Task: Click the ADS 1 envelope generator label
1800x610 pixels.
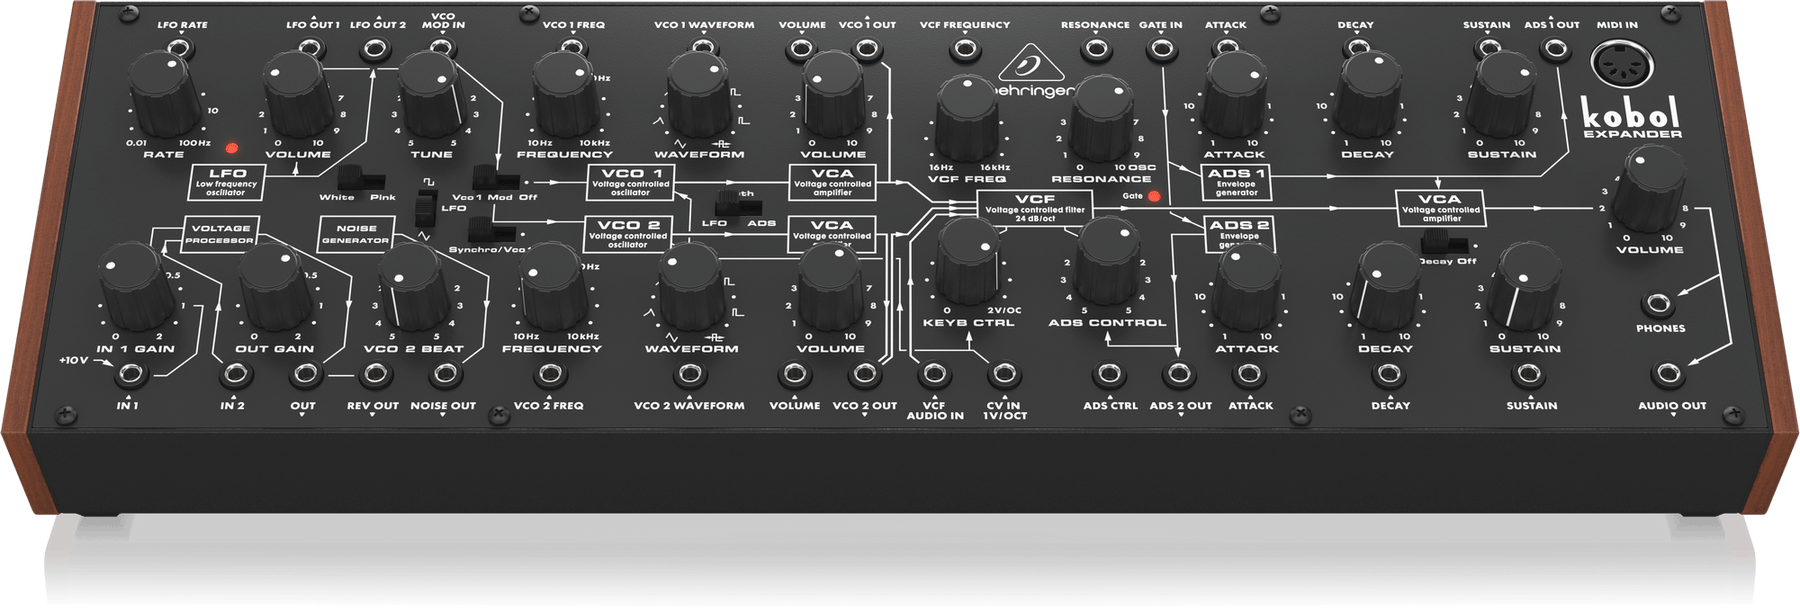Action: pyautogui.click(x=1236, y=181)
